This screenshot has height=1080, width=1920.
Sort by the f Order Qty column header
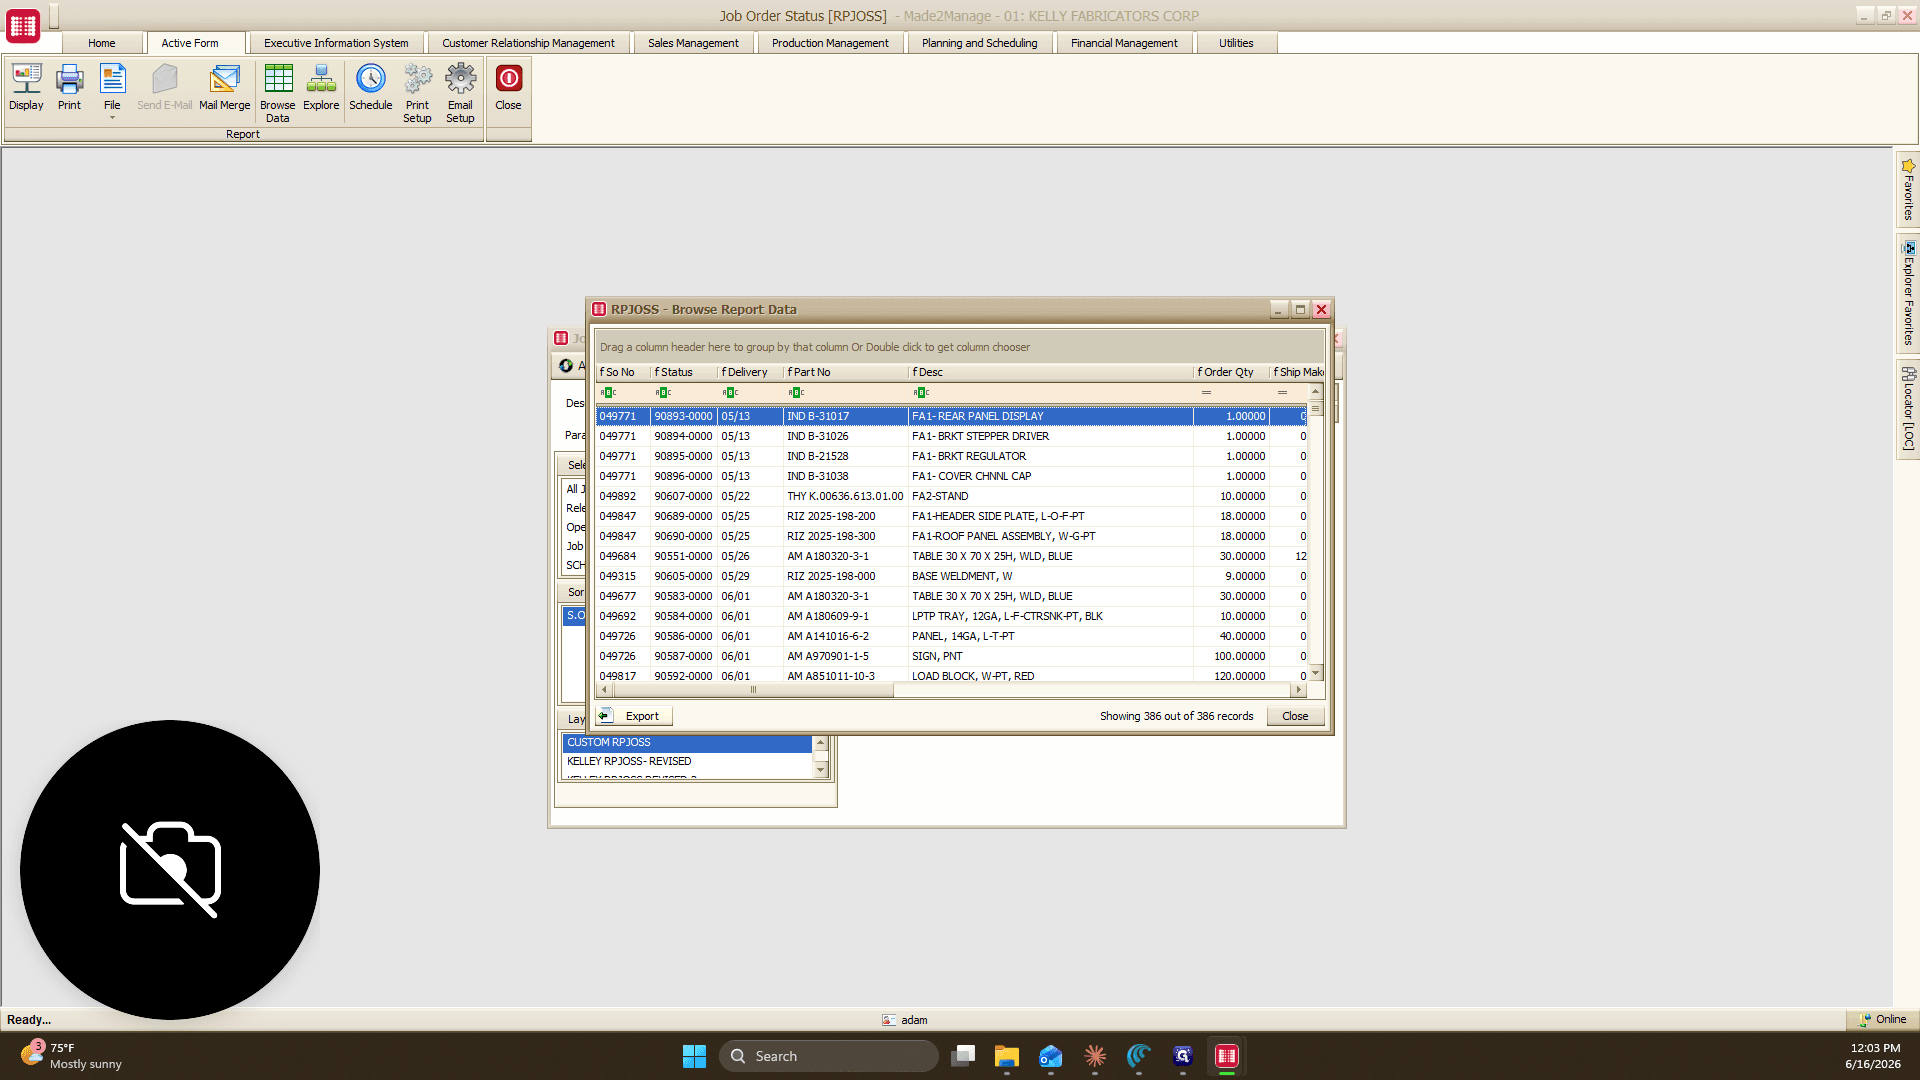tap(1231, 372)
